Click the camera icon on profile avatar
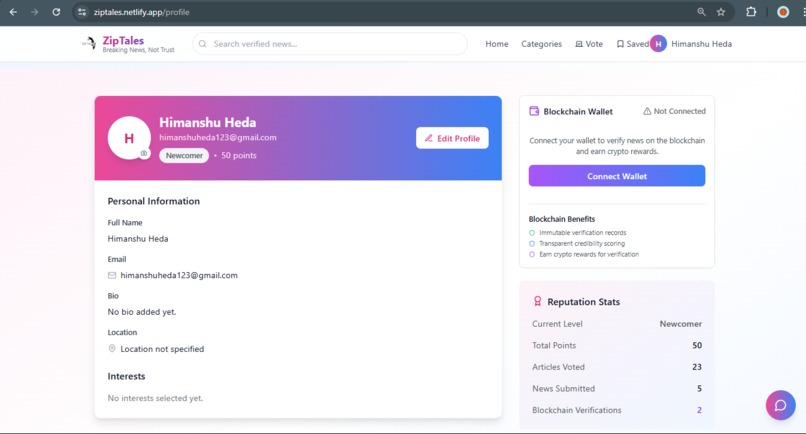Screen dimensions: 806x434 point(144,153)
